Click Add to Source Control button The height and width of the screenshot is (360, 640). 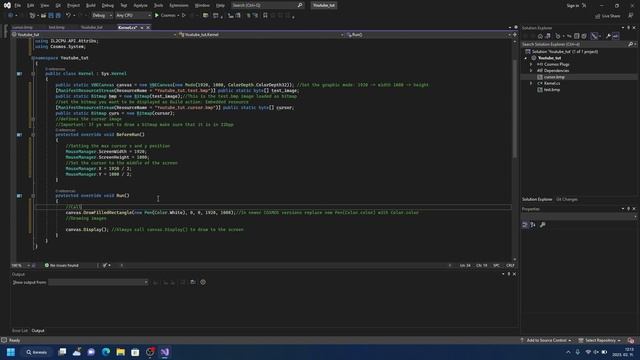click(x=547, y=340)
